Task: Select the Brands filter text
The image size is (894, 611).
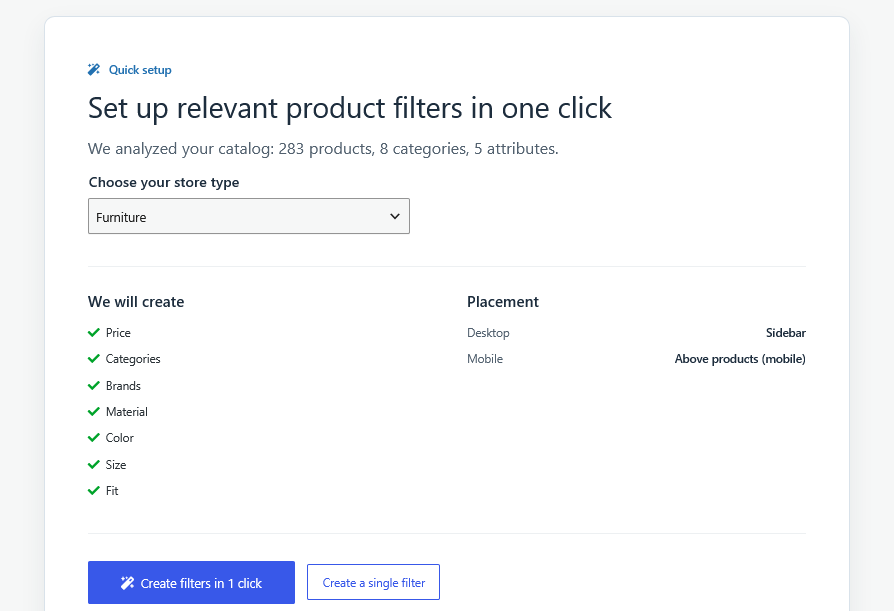Action: [x=123, y=386]
